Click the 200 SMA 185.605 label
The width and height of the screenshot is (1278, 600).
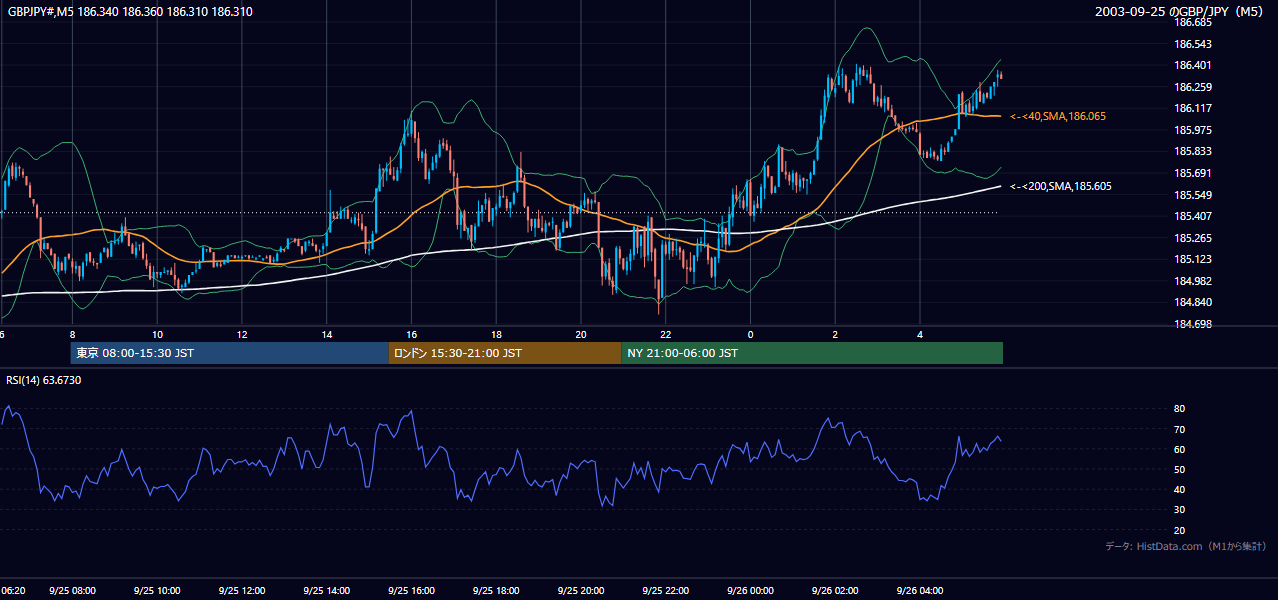click(x=1060, y=187)
